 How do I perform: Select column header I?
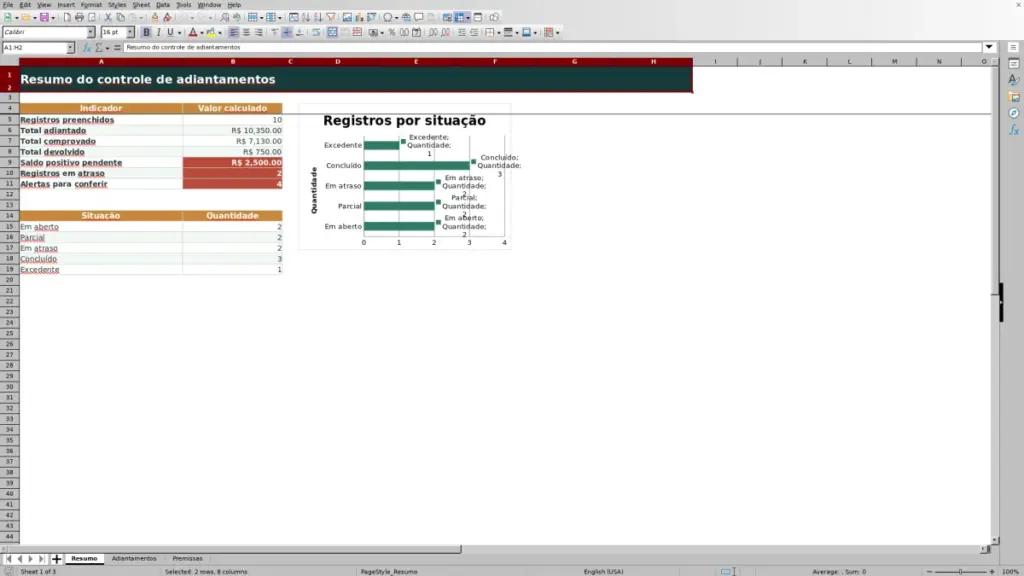(715, 61)
